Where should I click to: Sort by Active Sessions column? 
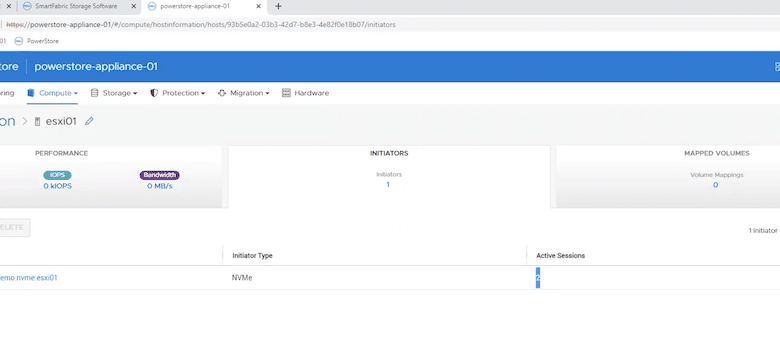pos(561,256)
